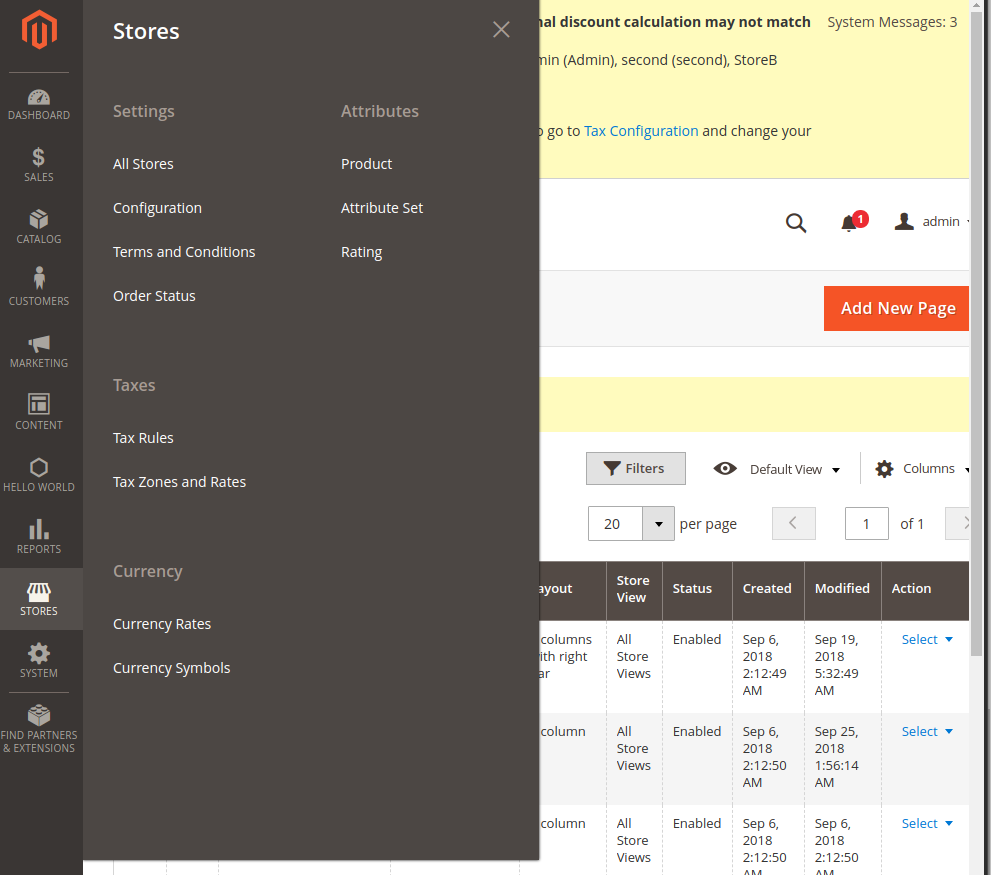991x875 pixels.
Task: Toggle the Filters panel
Action: click(x=635, y=468)
